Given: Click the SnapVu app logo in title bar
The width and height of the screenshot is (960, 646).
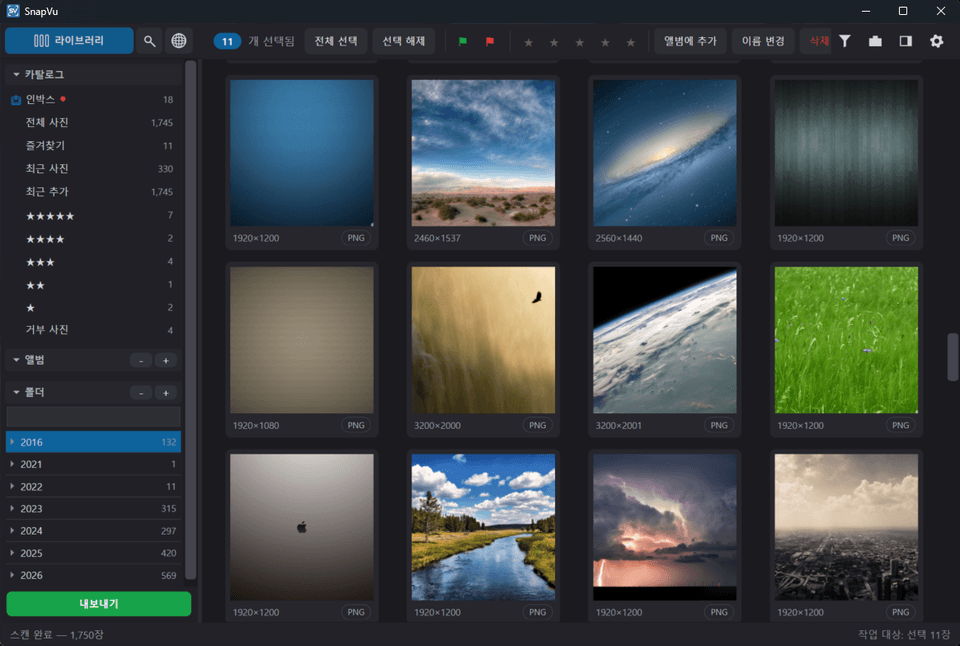Looking at the screenshot, I should (x=13, y=10).
